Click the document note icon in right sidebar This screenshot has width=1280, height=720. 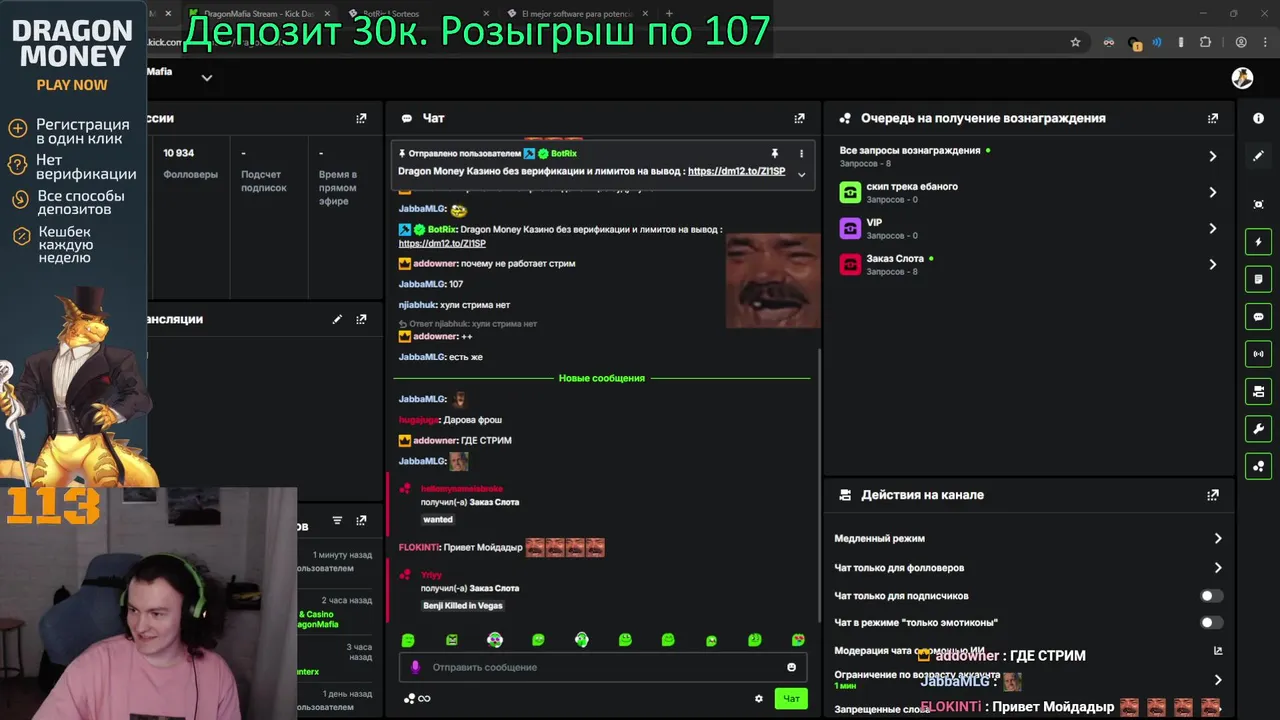point(1258,279)
